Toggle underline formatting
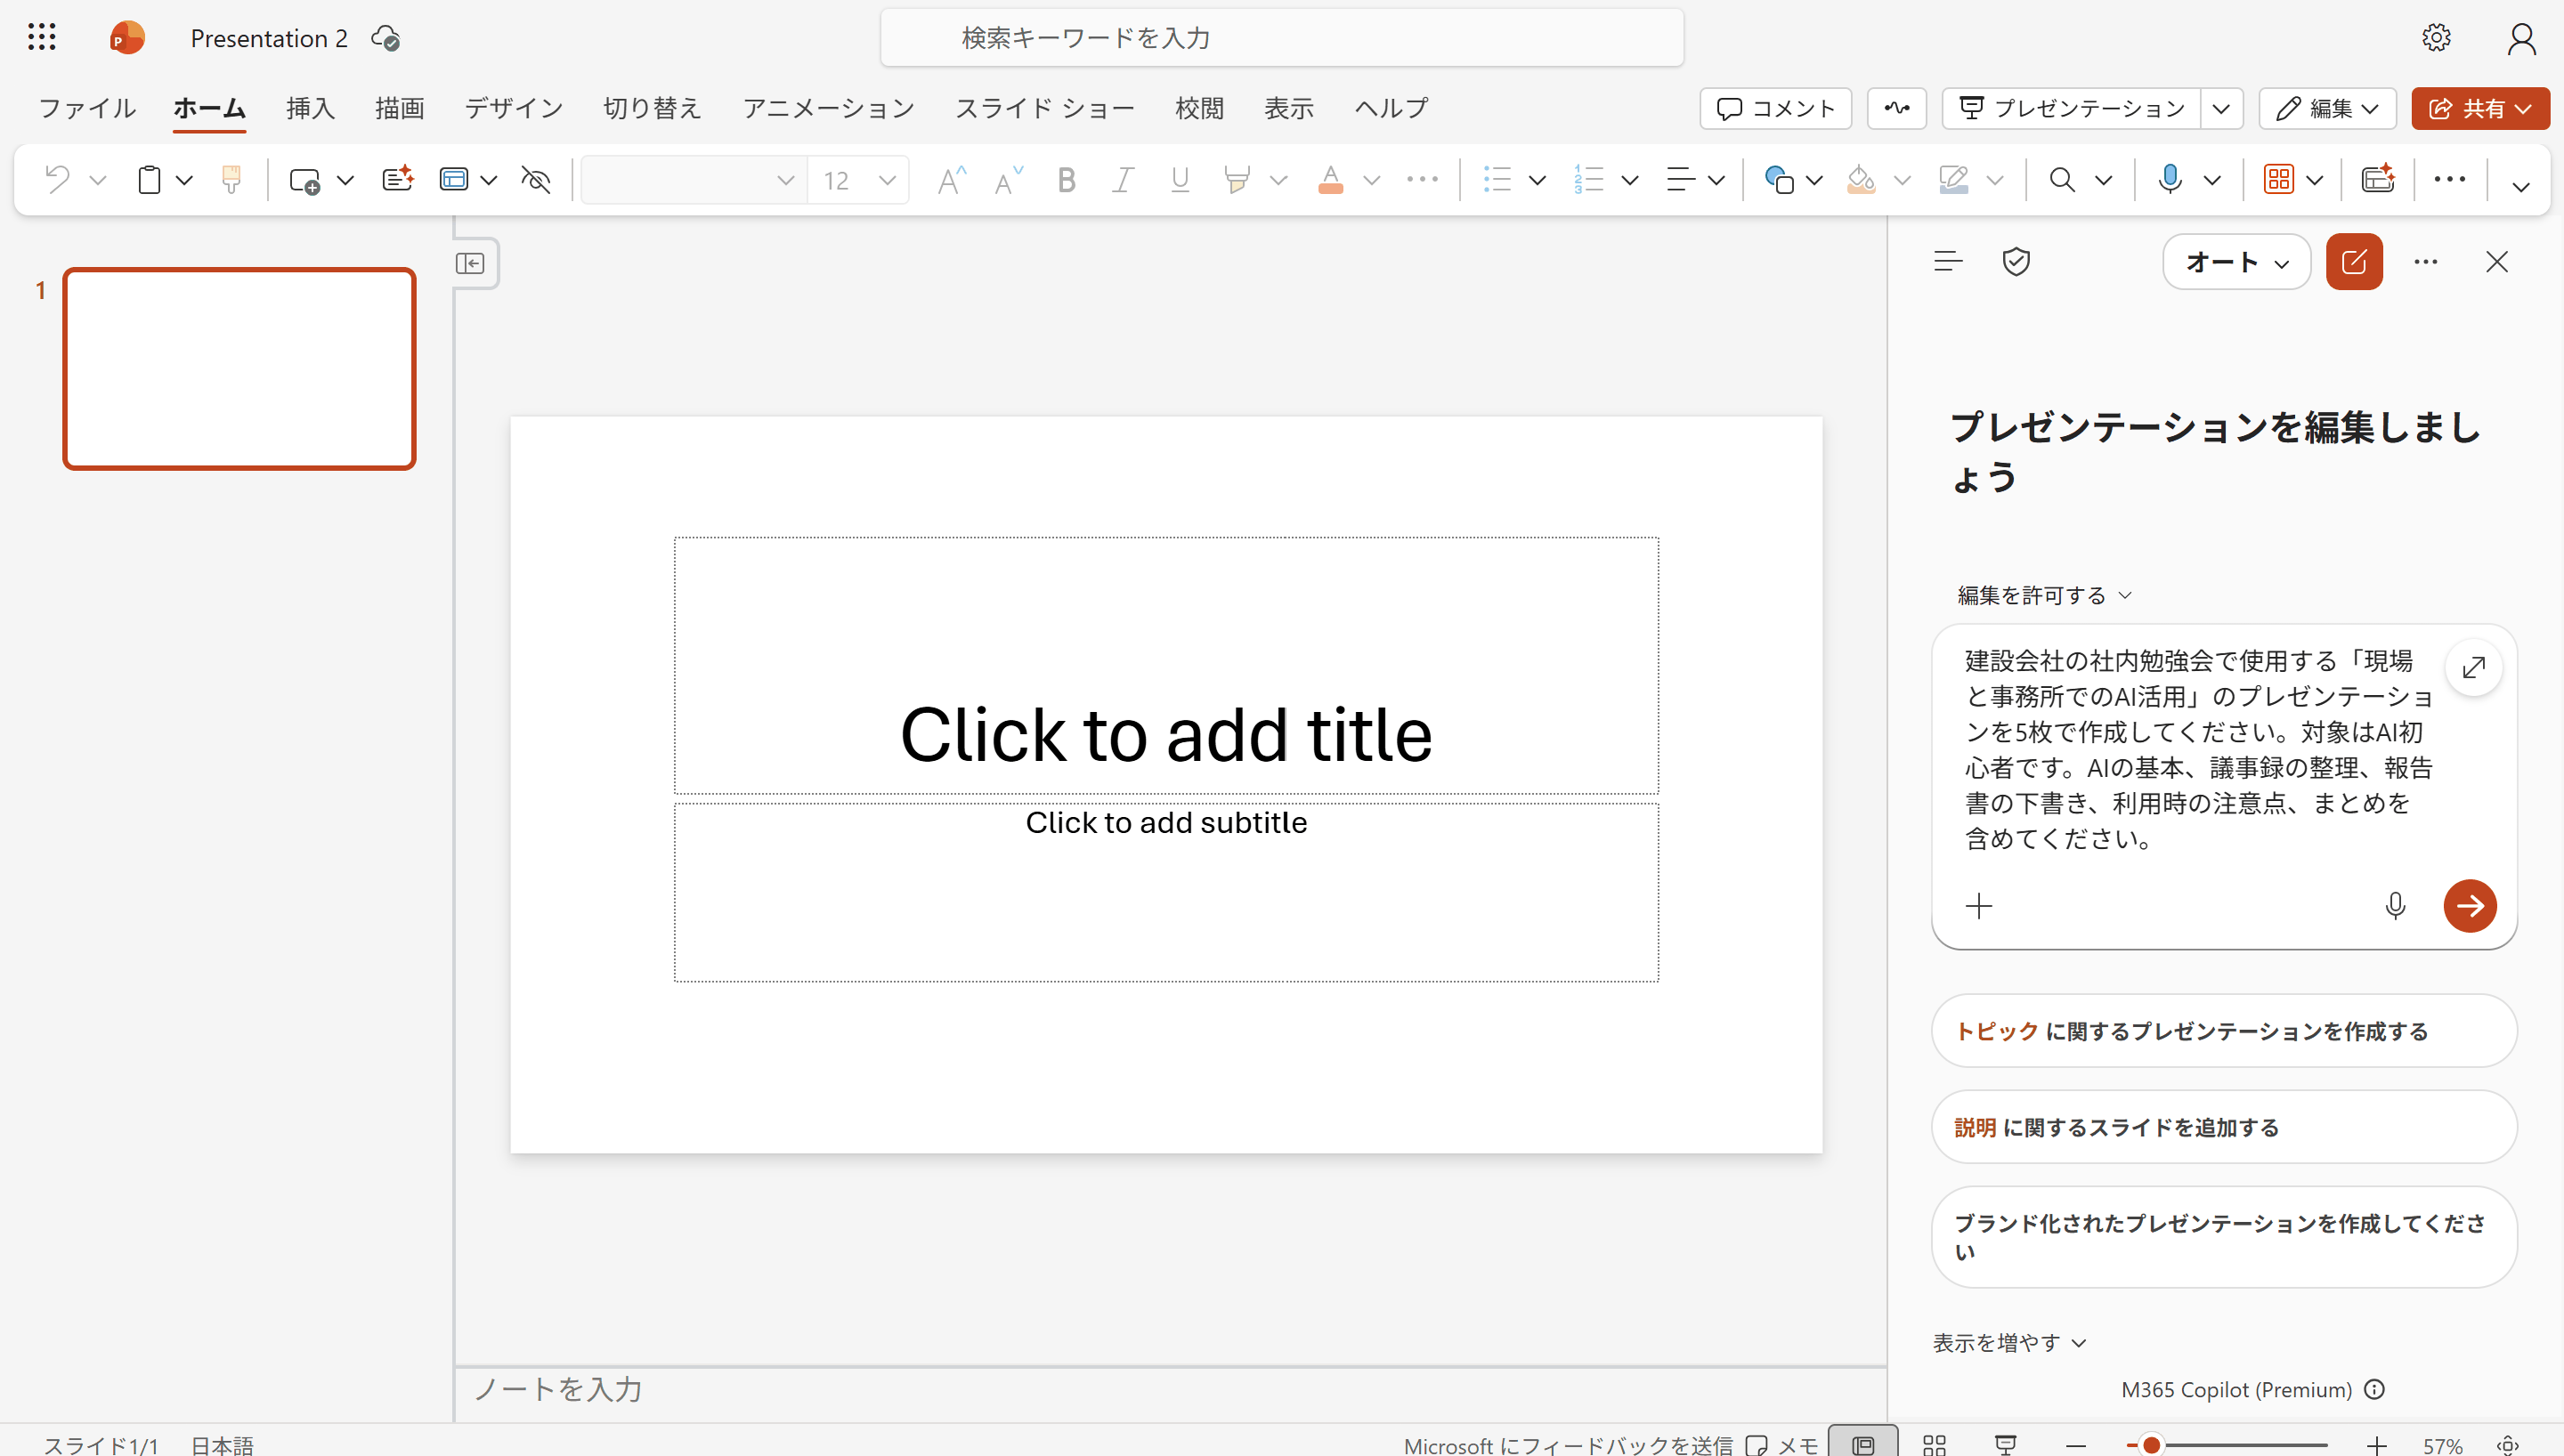2564x1456 pixels. [x=1180, y=180]
